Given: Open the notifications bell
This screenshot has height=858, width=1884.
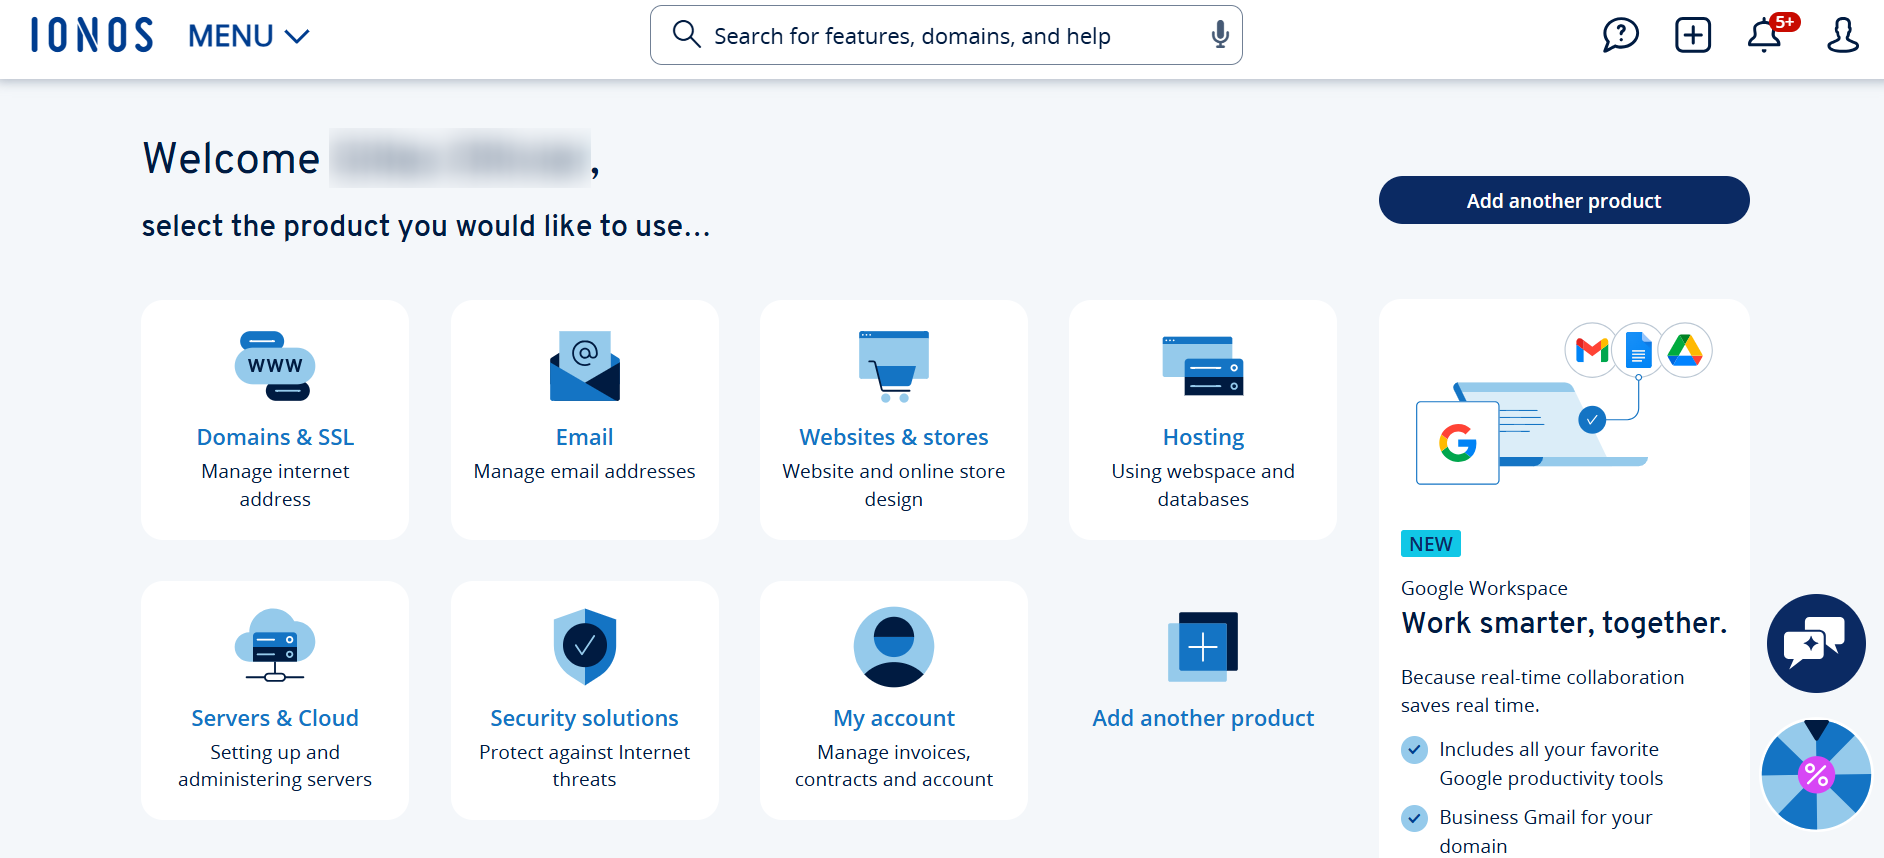Looking at the screenshot, I should [x=1765, y=36].
